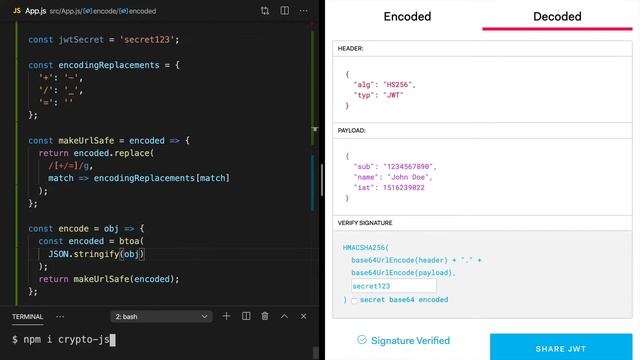Click the encode breadcrumb segment
This screenshot has height=360, width=640.
pos(100,11)
